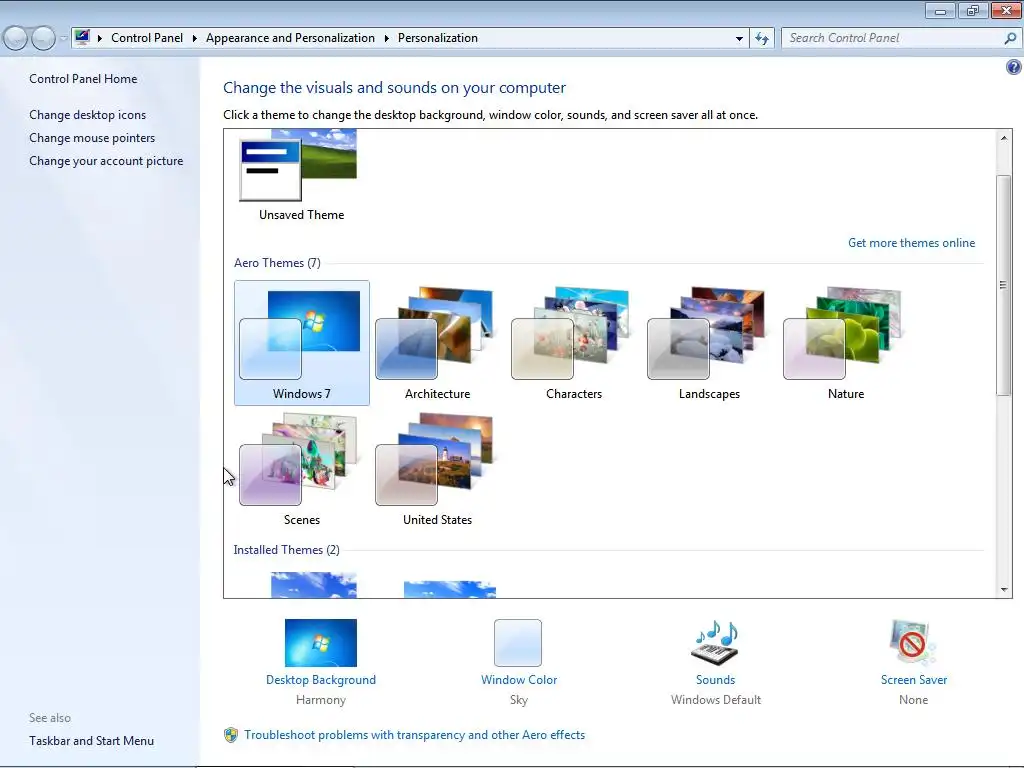The height and width of the screenshot is (768, 1024).
Task: Open Change your account picture link
Action: (106, 161)
